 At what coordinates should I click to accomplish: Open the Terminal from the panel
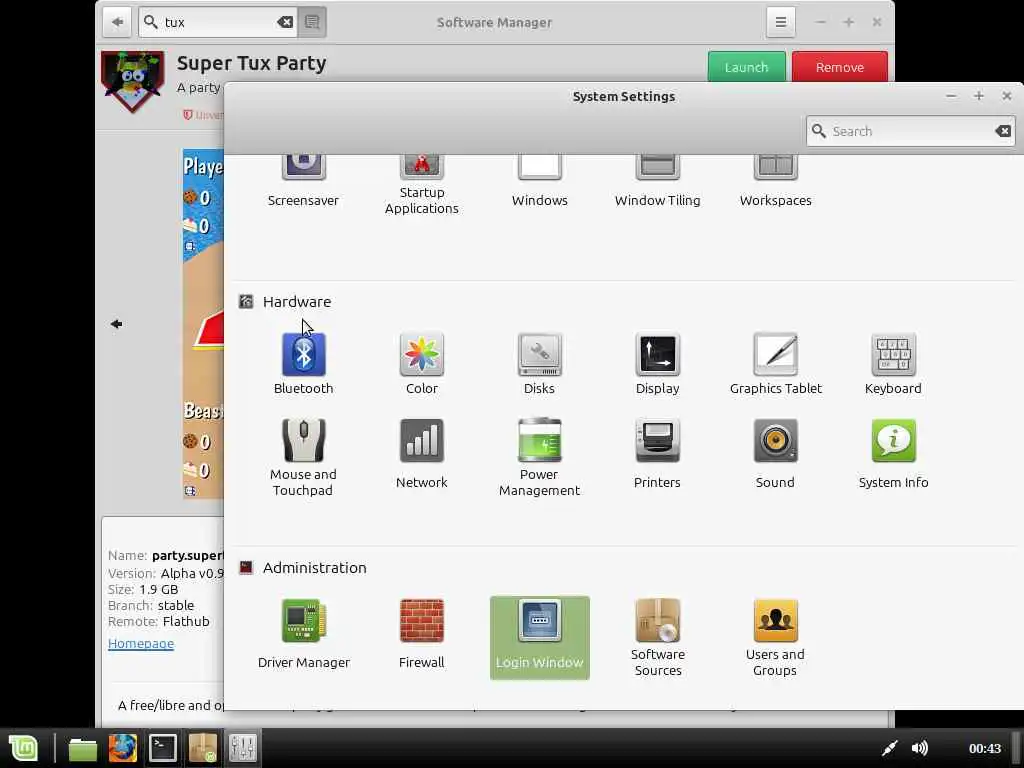click(163, 748)
